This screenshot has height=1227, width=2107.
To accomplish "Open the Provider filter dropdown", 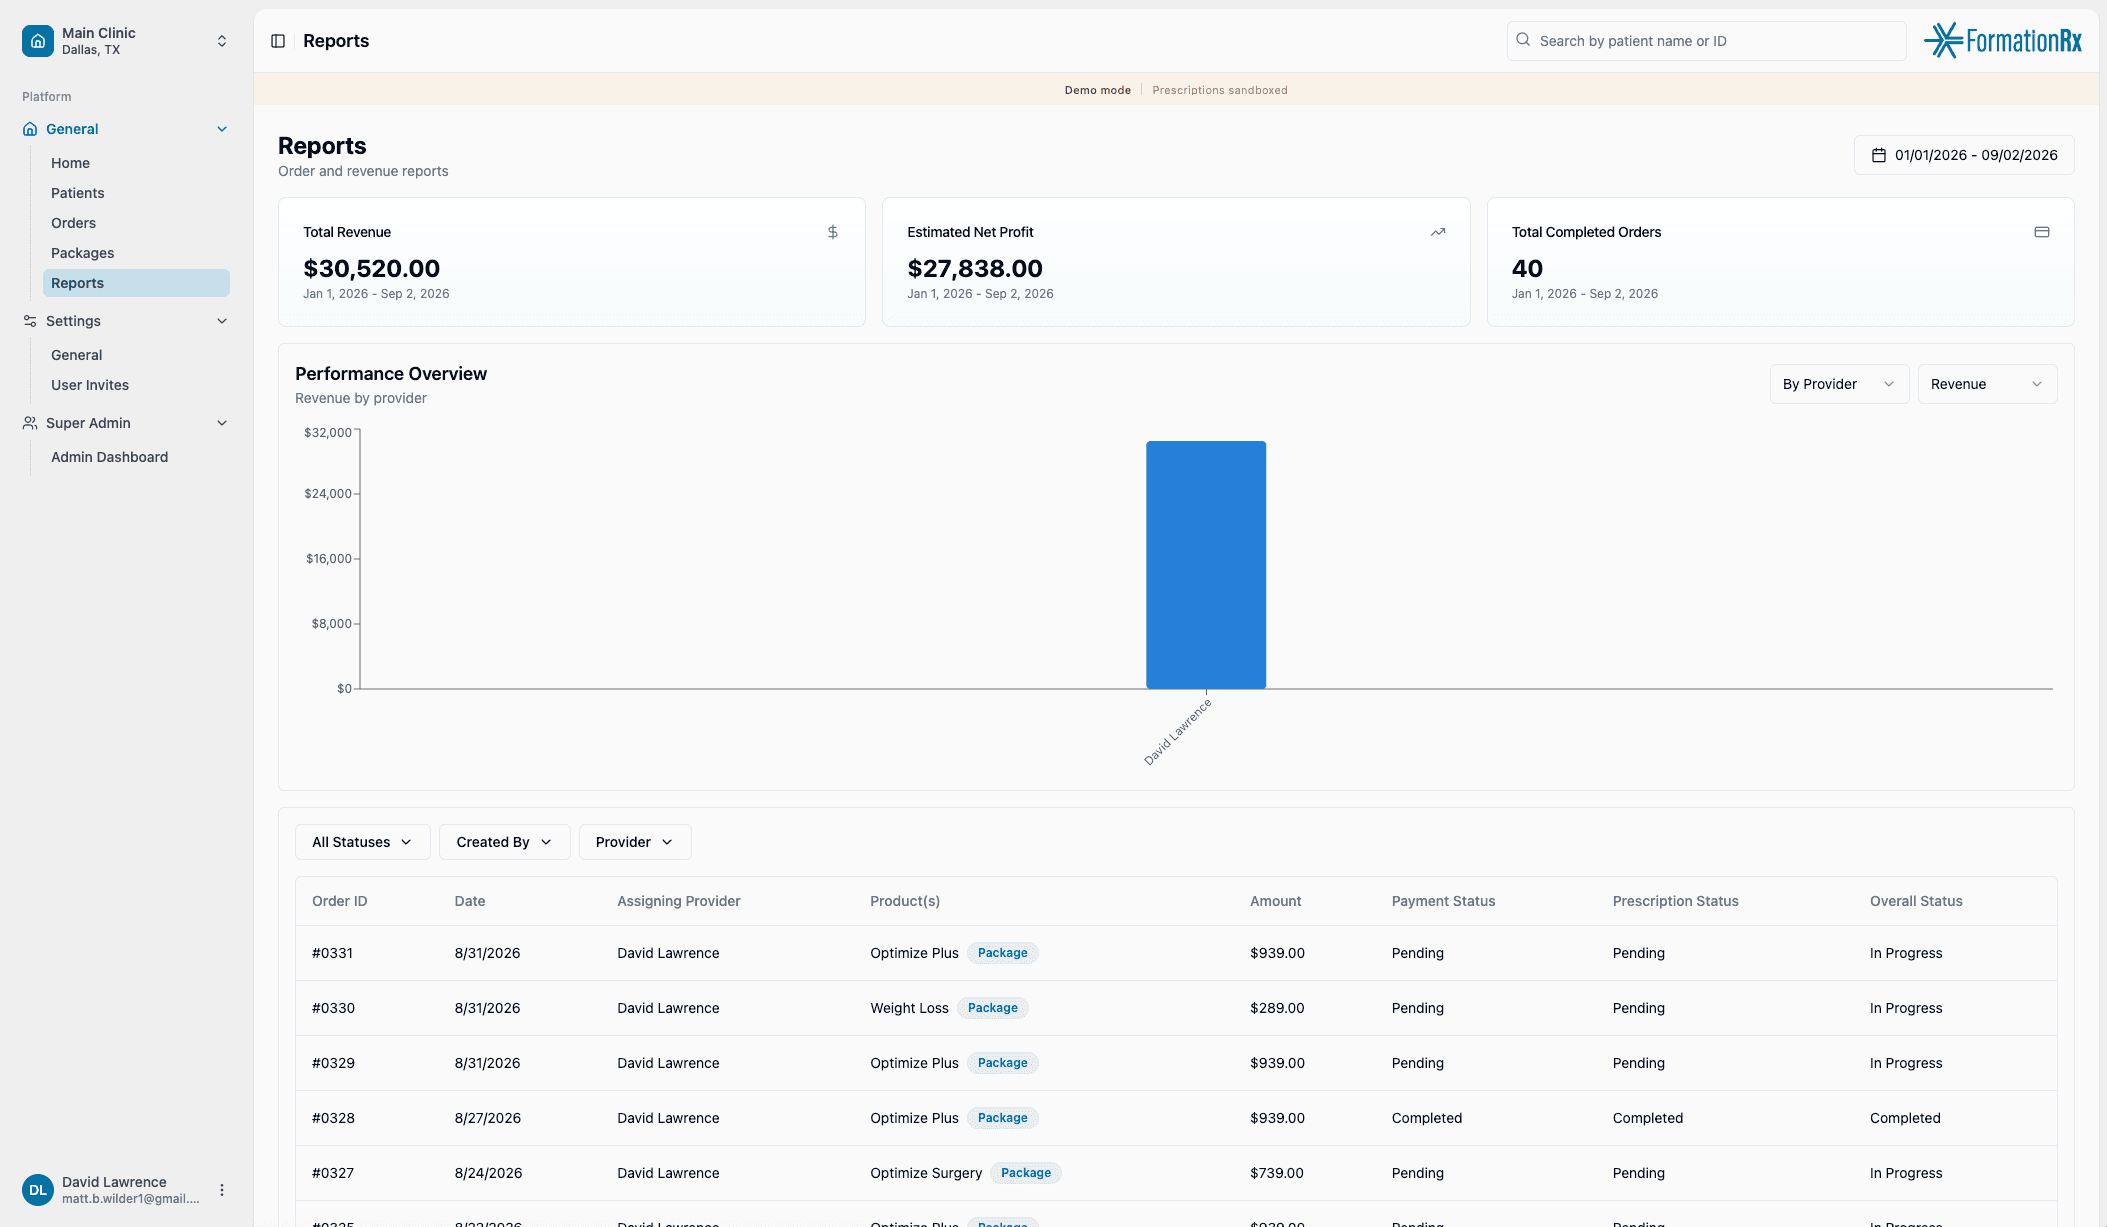I will (635, 842).
